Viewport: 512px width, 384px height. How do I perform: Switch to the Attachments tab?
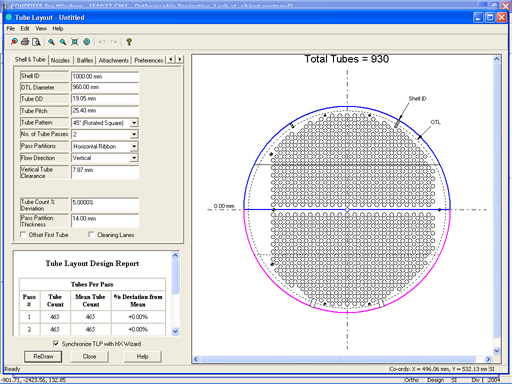click(x=113, y=60)
